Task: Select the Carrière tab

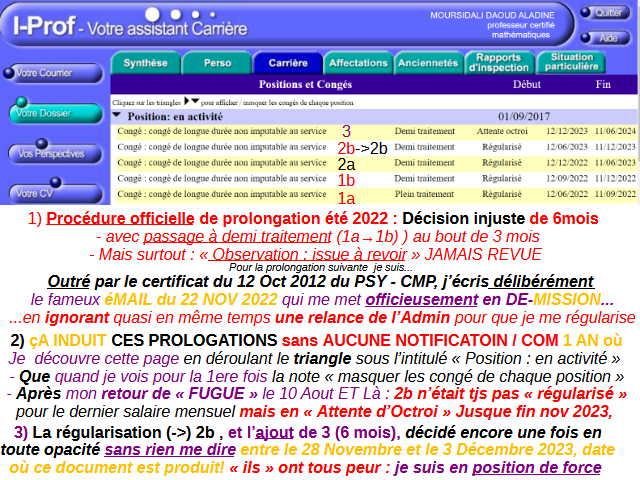Action: click(287, 63)
